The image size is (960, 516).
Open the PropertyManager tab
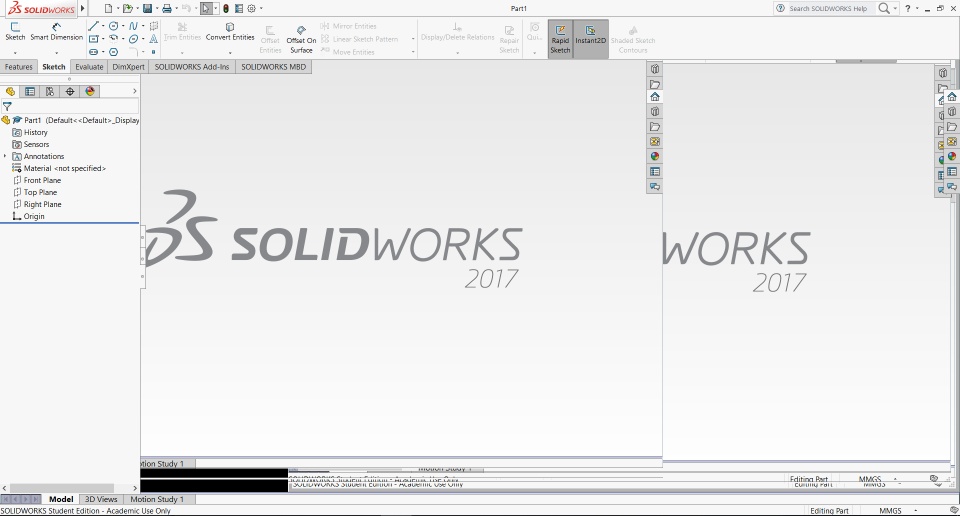[29, 91]
